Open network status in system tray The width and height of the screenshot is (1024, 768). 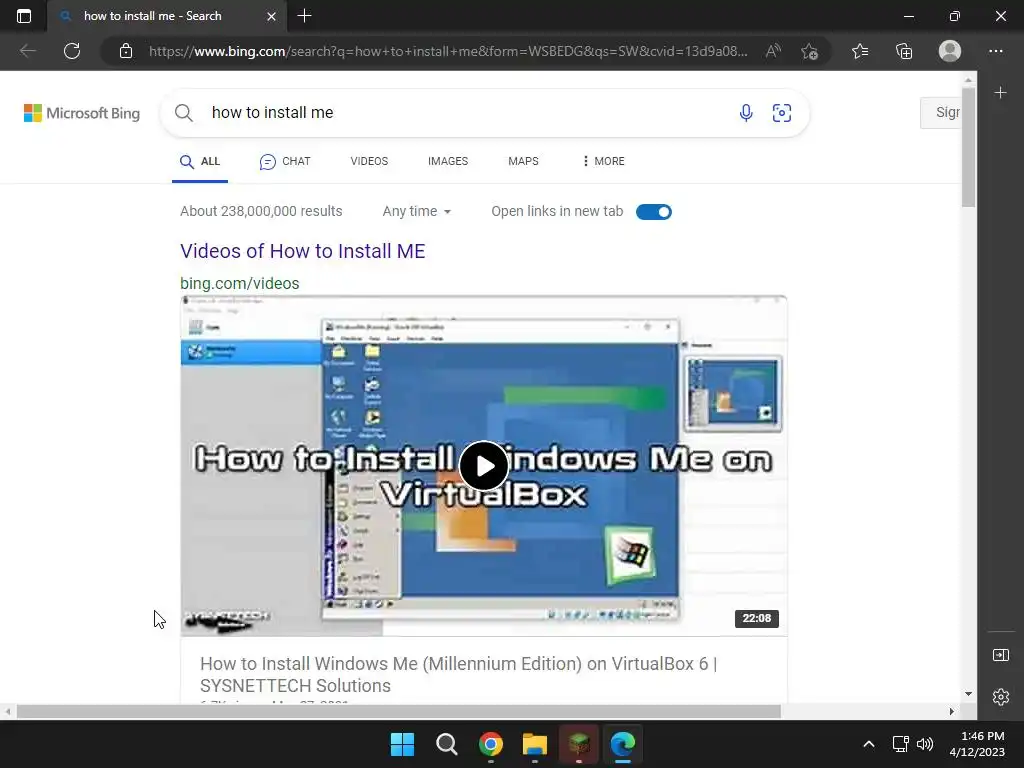tap(901, 744)
